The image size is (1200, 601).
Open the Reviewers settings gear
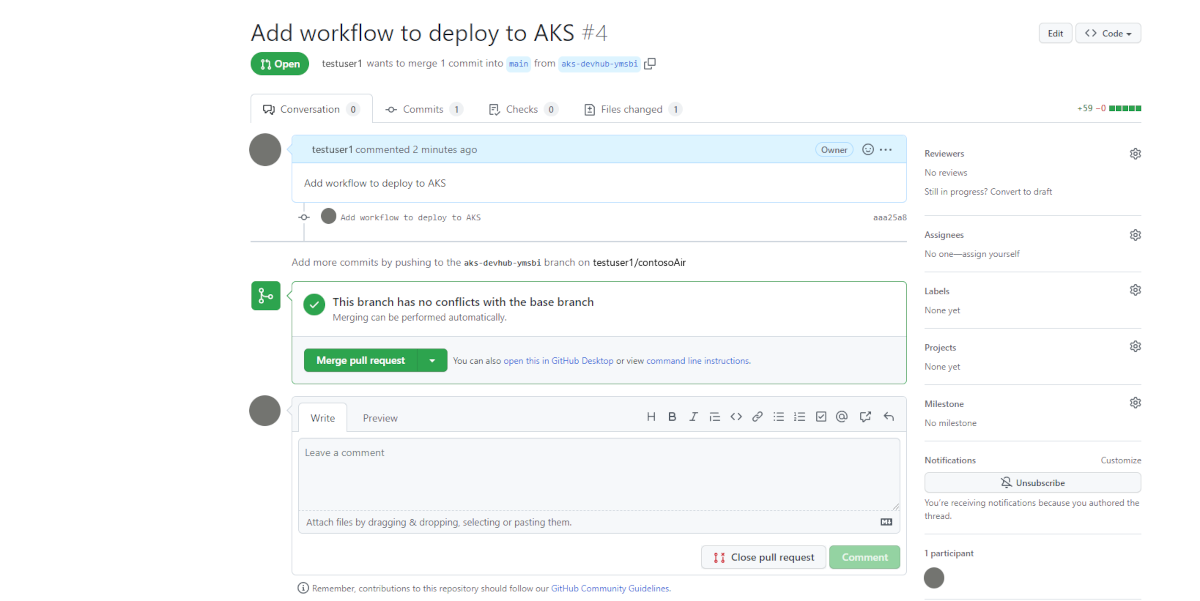click(x=1135, y=153)
